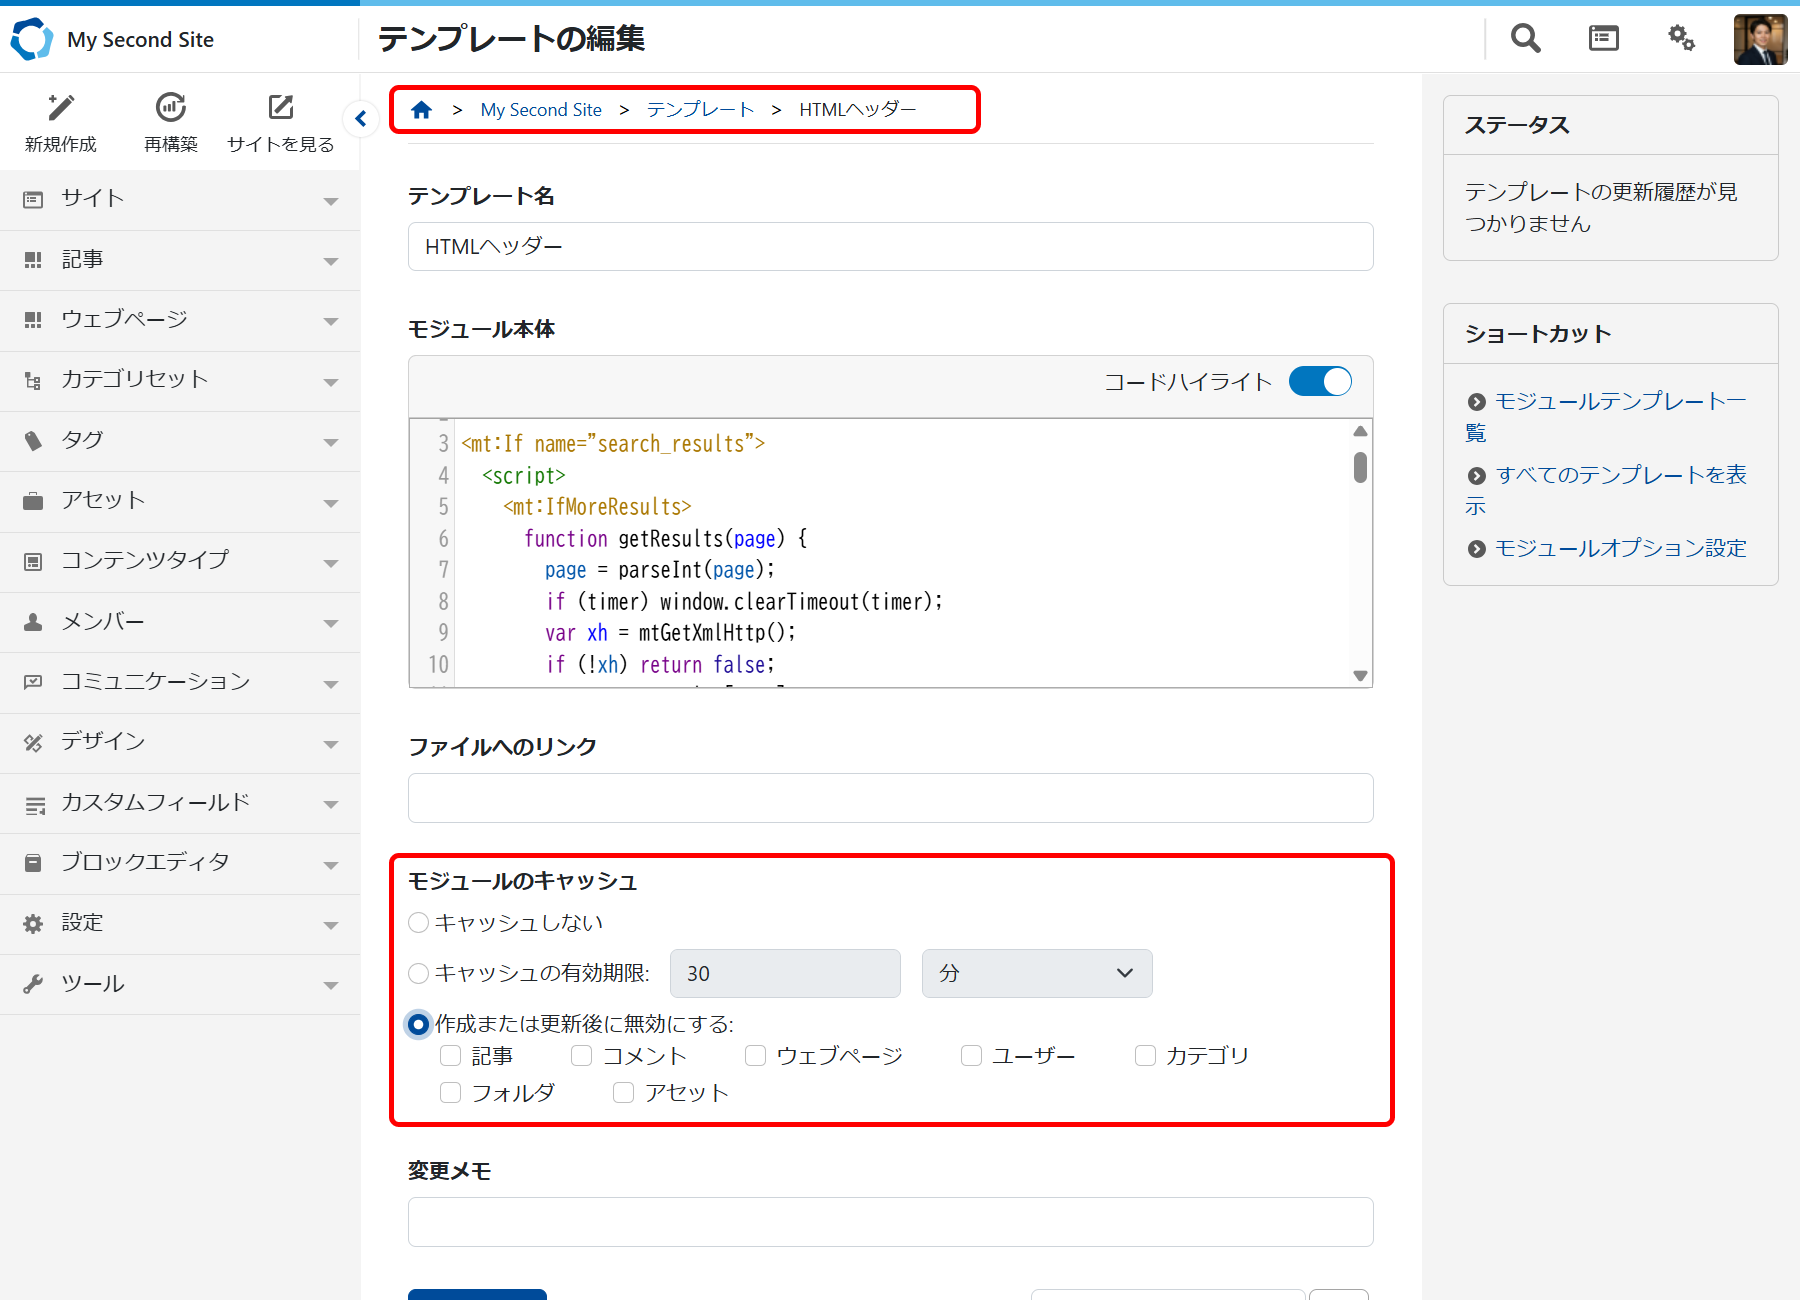Viewport: 1800px width, 1300px height.
Task: Click the モジュールオプション設定 shortcut link
Action: point(1620,548)
